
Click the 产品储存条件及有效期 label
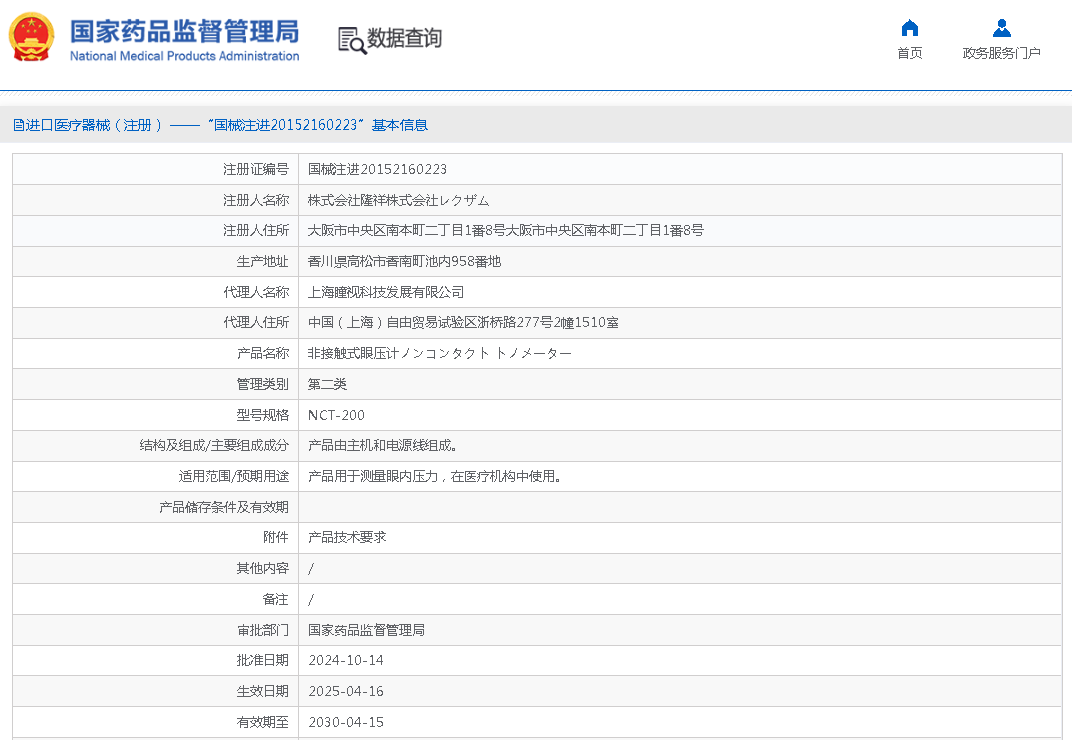[224, 507]
